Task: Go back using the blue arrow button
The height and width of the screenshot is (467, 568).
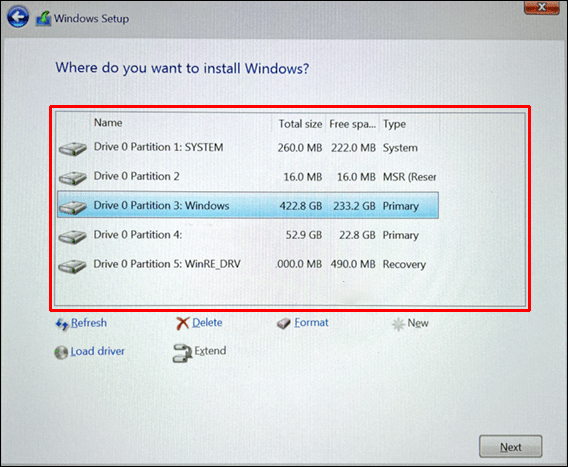Action: (18, 17)
